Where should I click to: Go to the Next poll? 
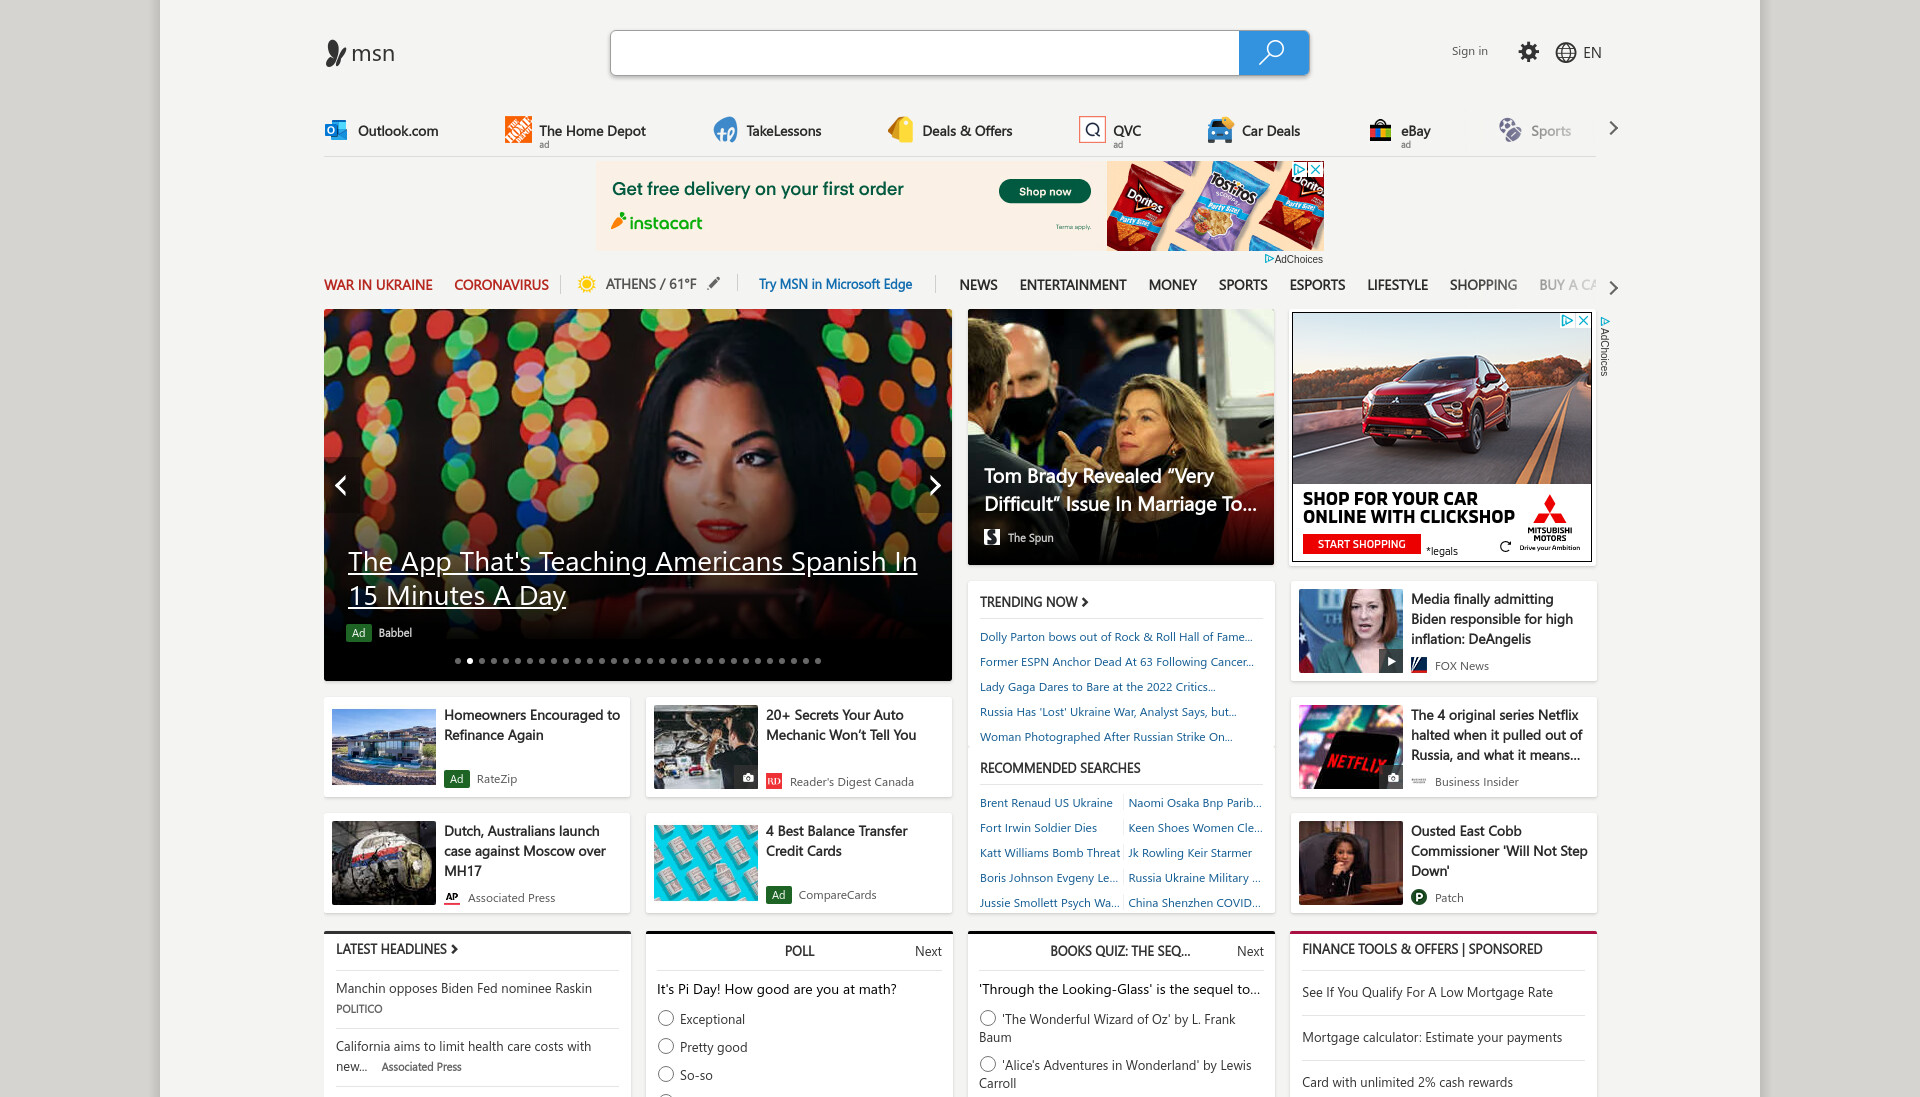[928, 951]
